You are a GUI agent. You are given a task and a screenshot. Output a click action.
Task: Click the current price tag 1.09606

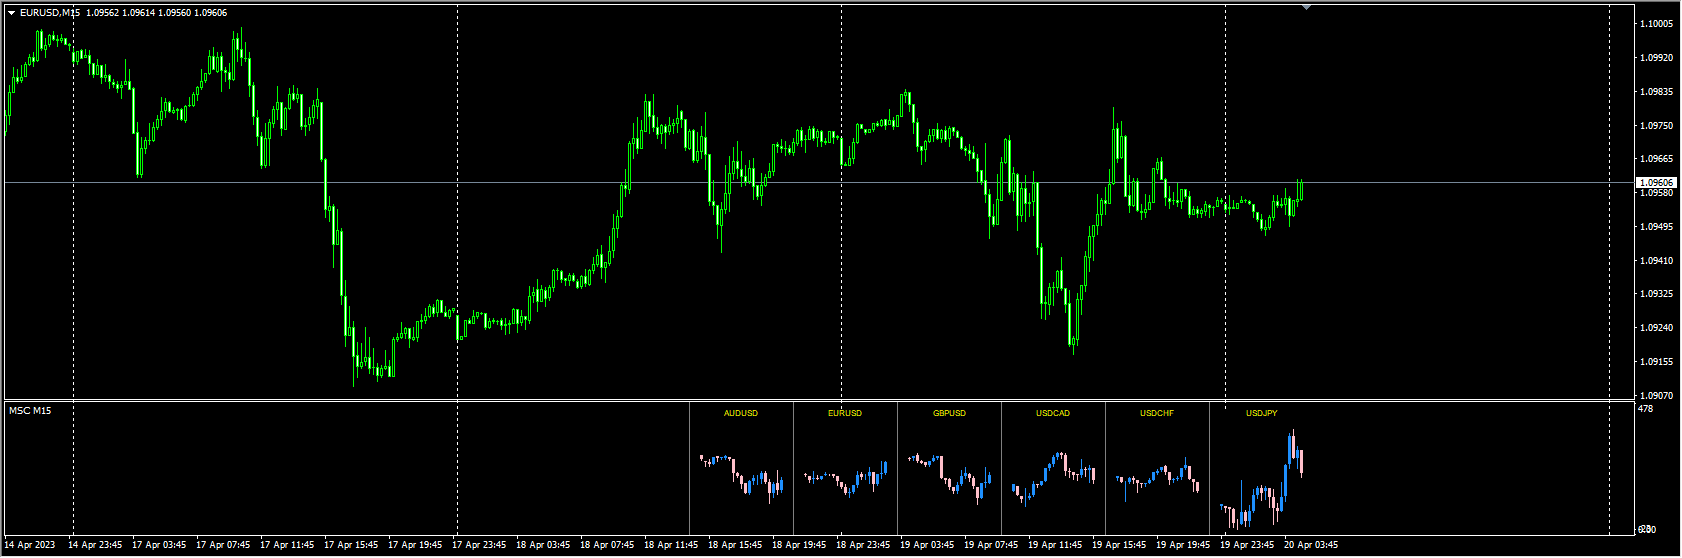coord(1655,182)
